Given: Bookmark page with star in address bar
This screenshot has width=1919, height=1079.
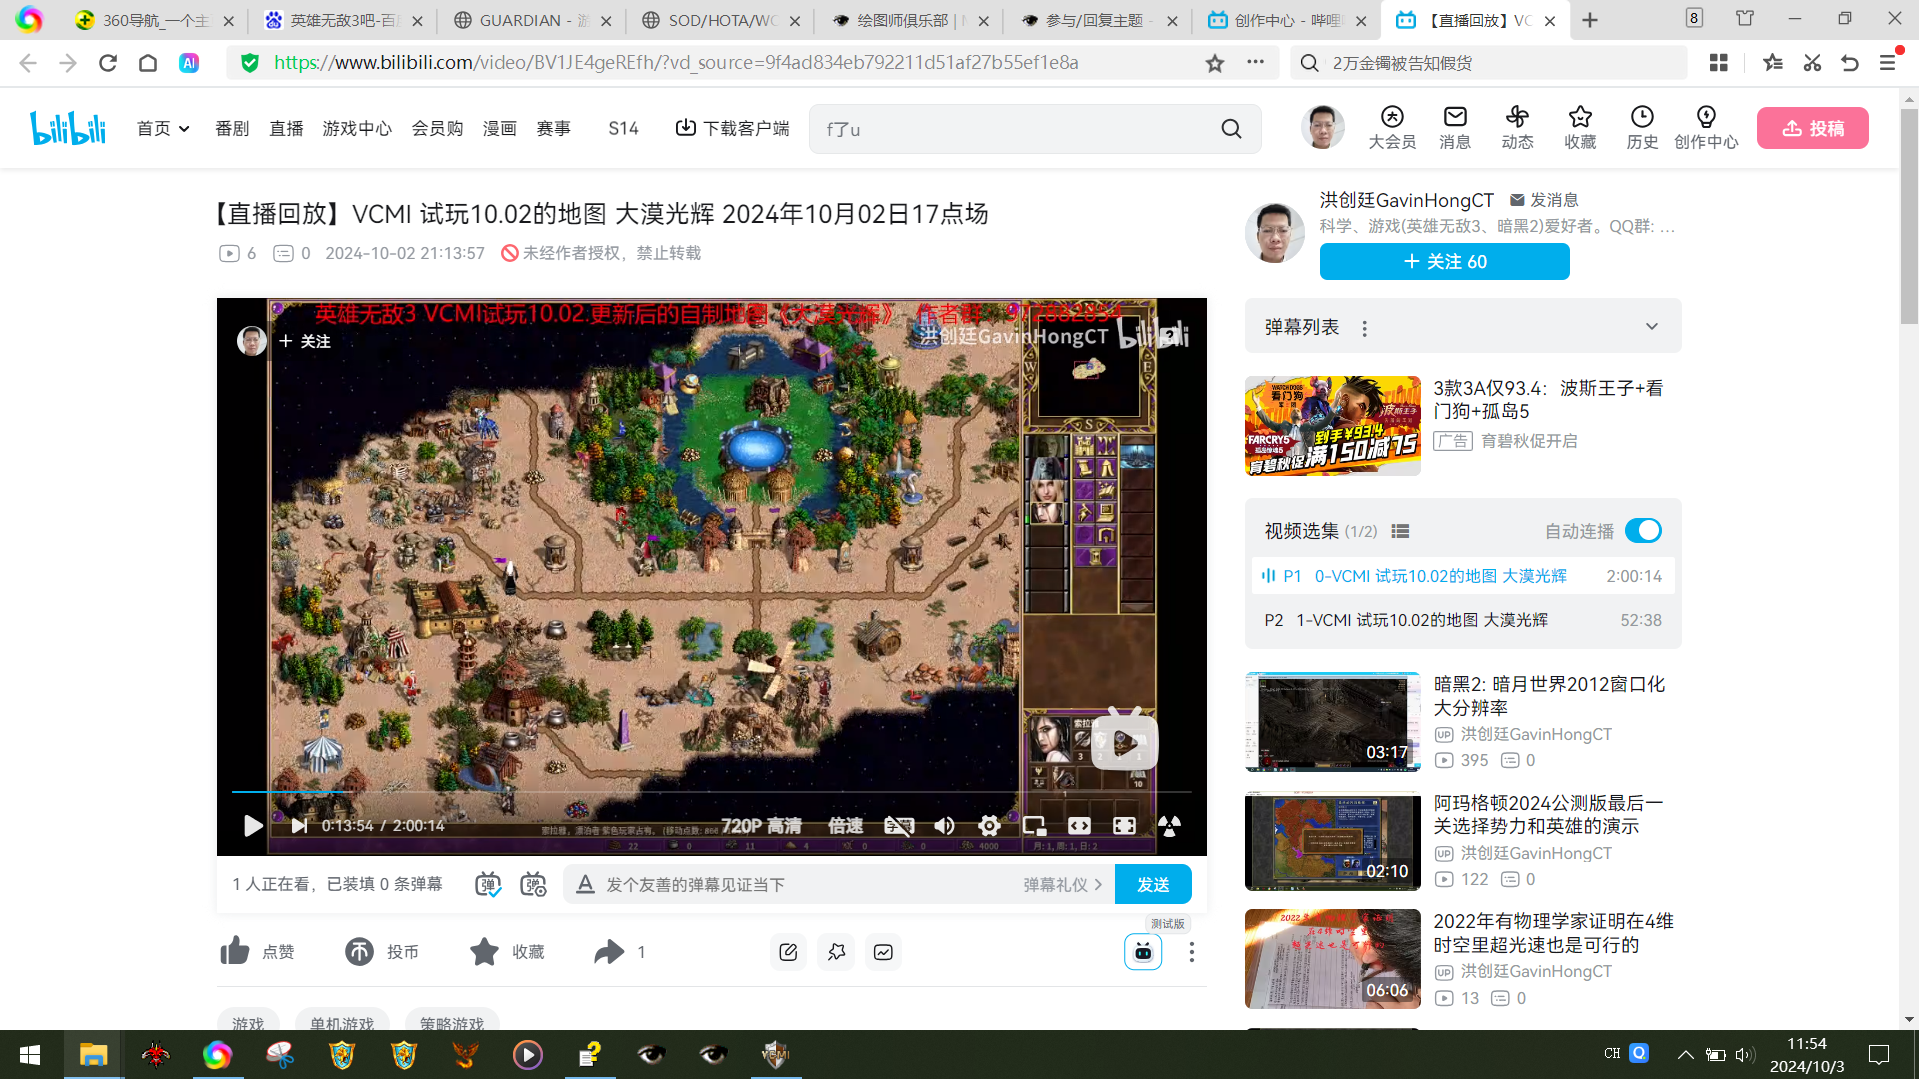Looking at the screenshot, I should tap(1214, 63).
